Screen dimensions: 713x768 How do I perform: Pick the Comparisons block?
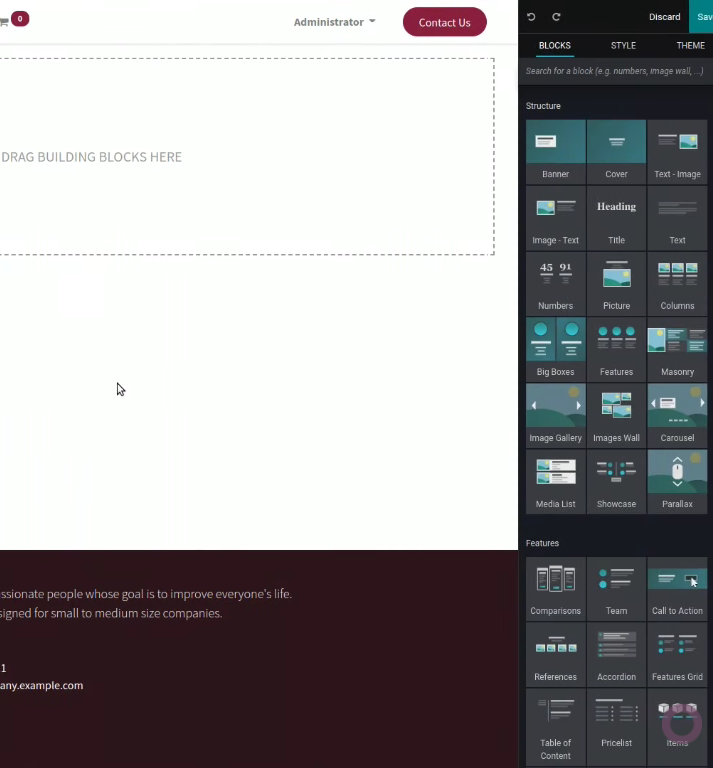point(555,589)
